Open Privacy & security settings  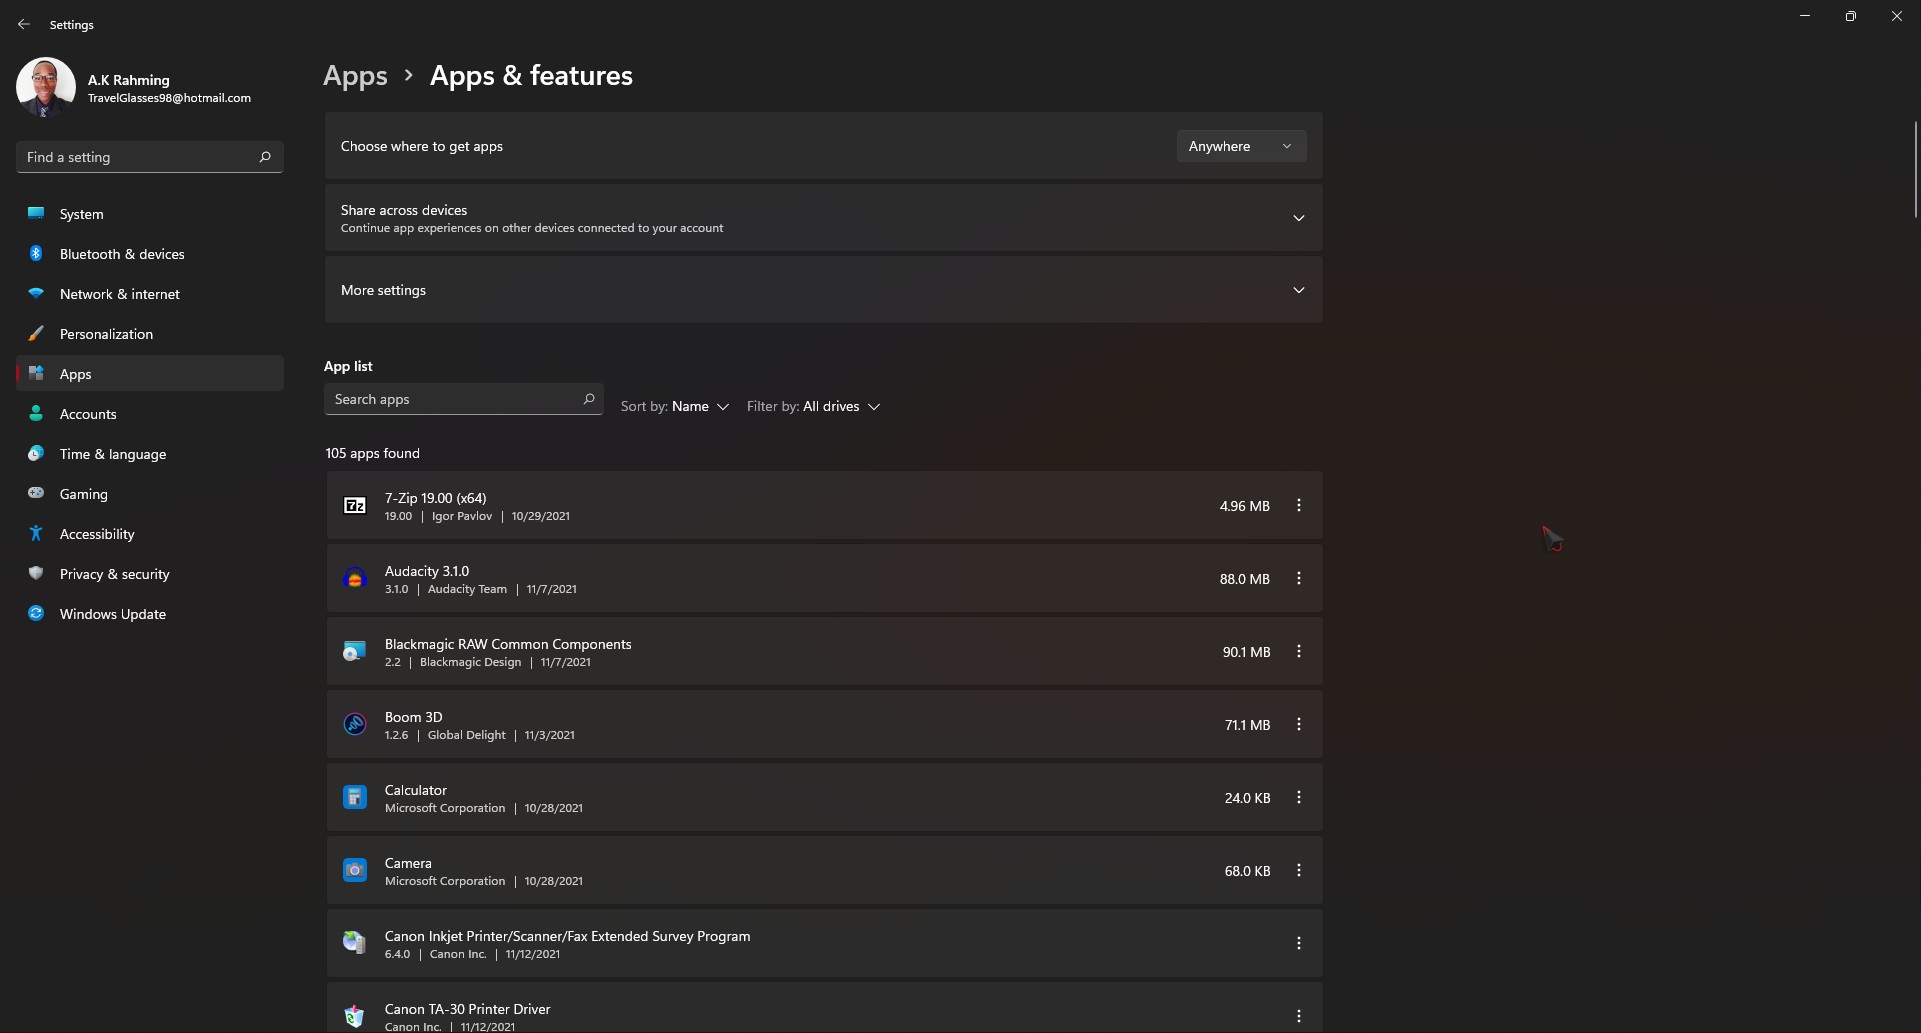click(x=114, y=574)
